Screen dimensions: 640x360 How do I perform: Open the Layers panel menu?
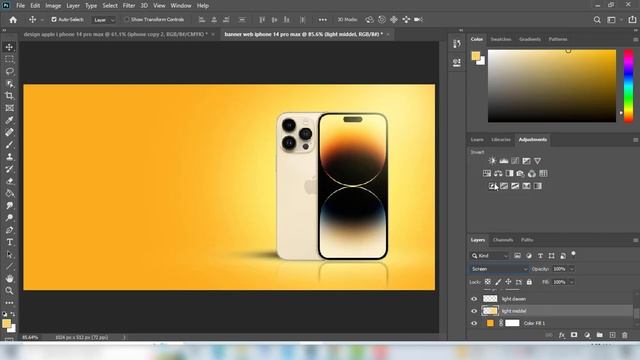tap(636, 240)
